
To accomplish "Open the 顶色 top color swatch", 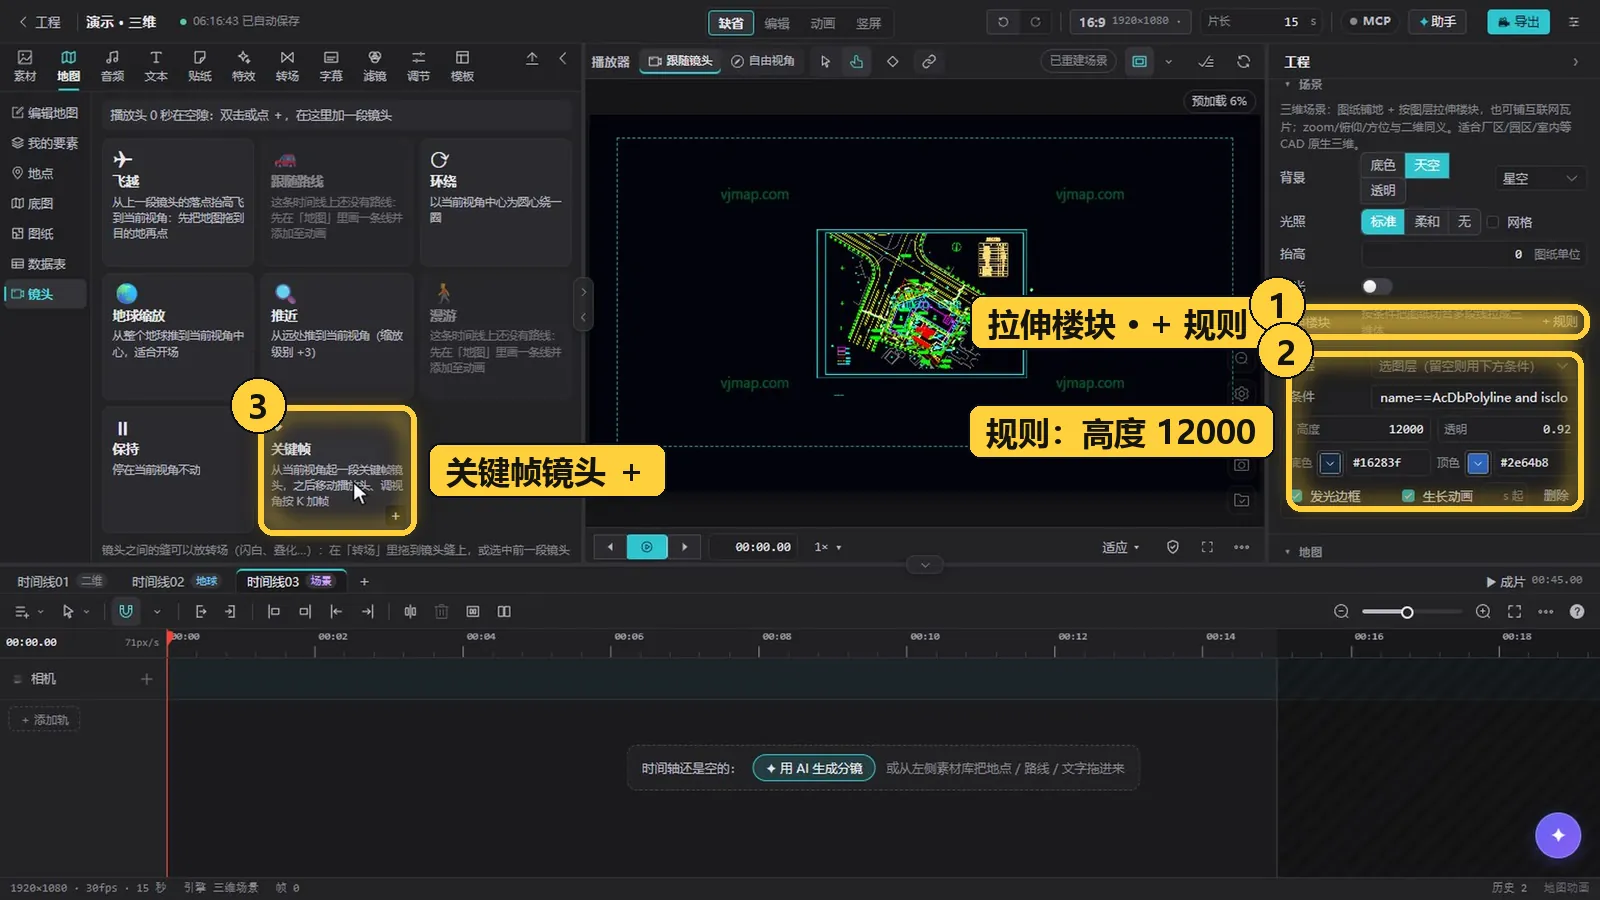I will [x=1478, y=463].
